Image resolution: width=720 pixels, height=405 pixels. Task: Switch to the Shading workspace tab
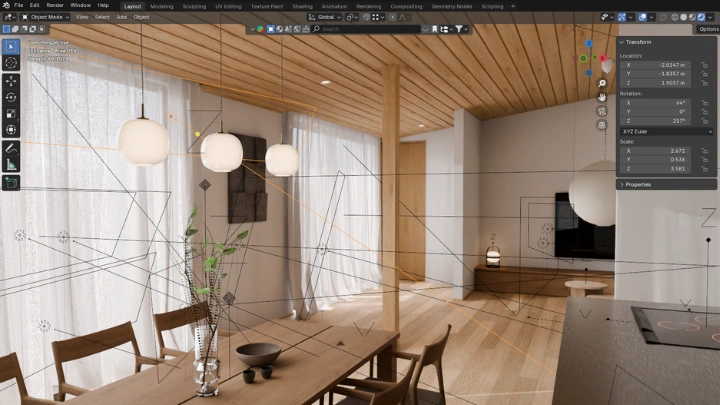point(303,6)
